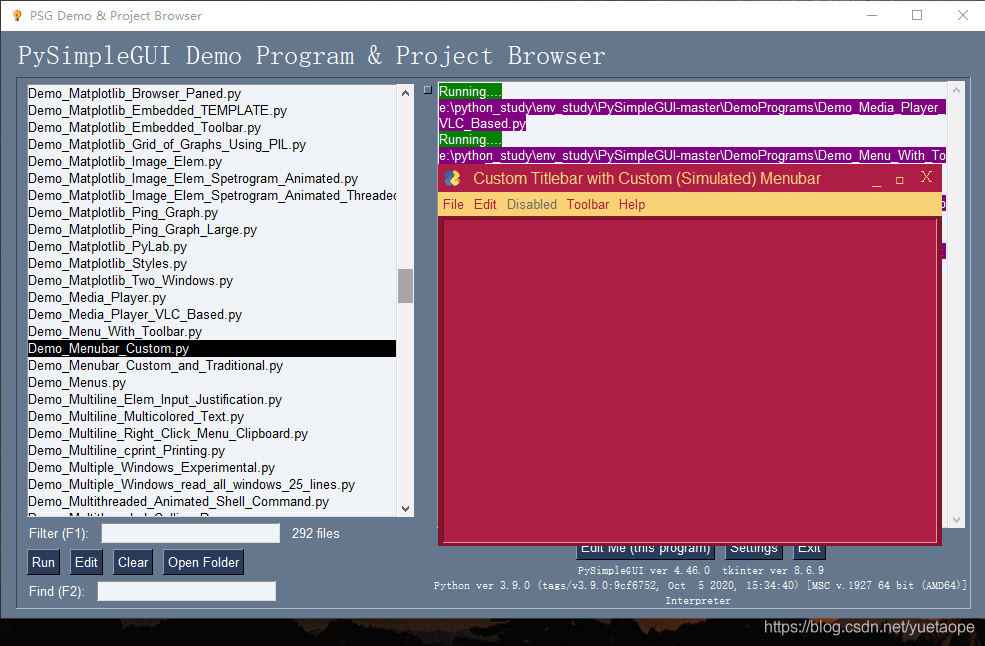Click the Edit button below the filter
The height and width of the screenshot is (646, 985).
coord(86,562)
